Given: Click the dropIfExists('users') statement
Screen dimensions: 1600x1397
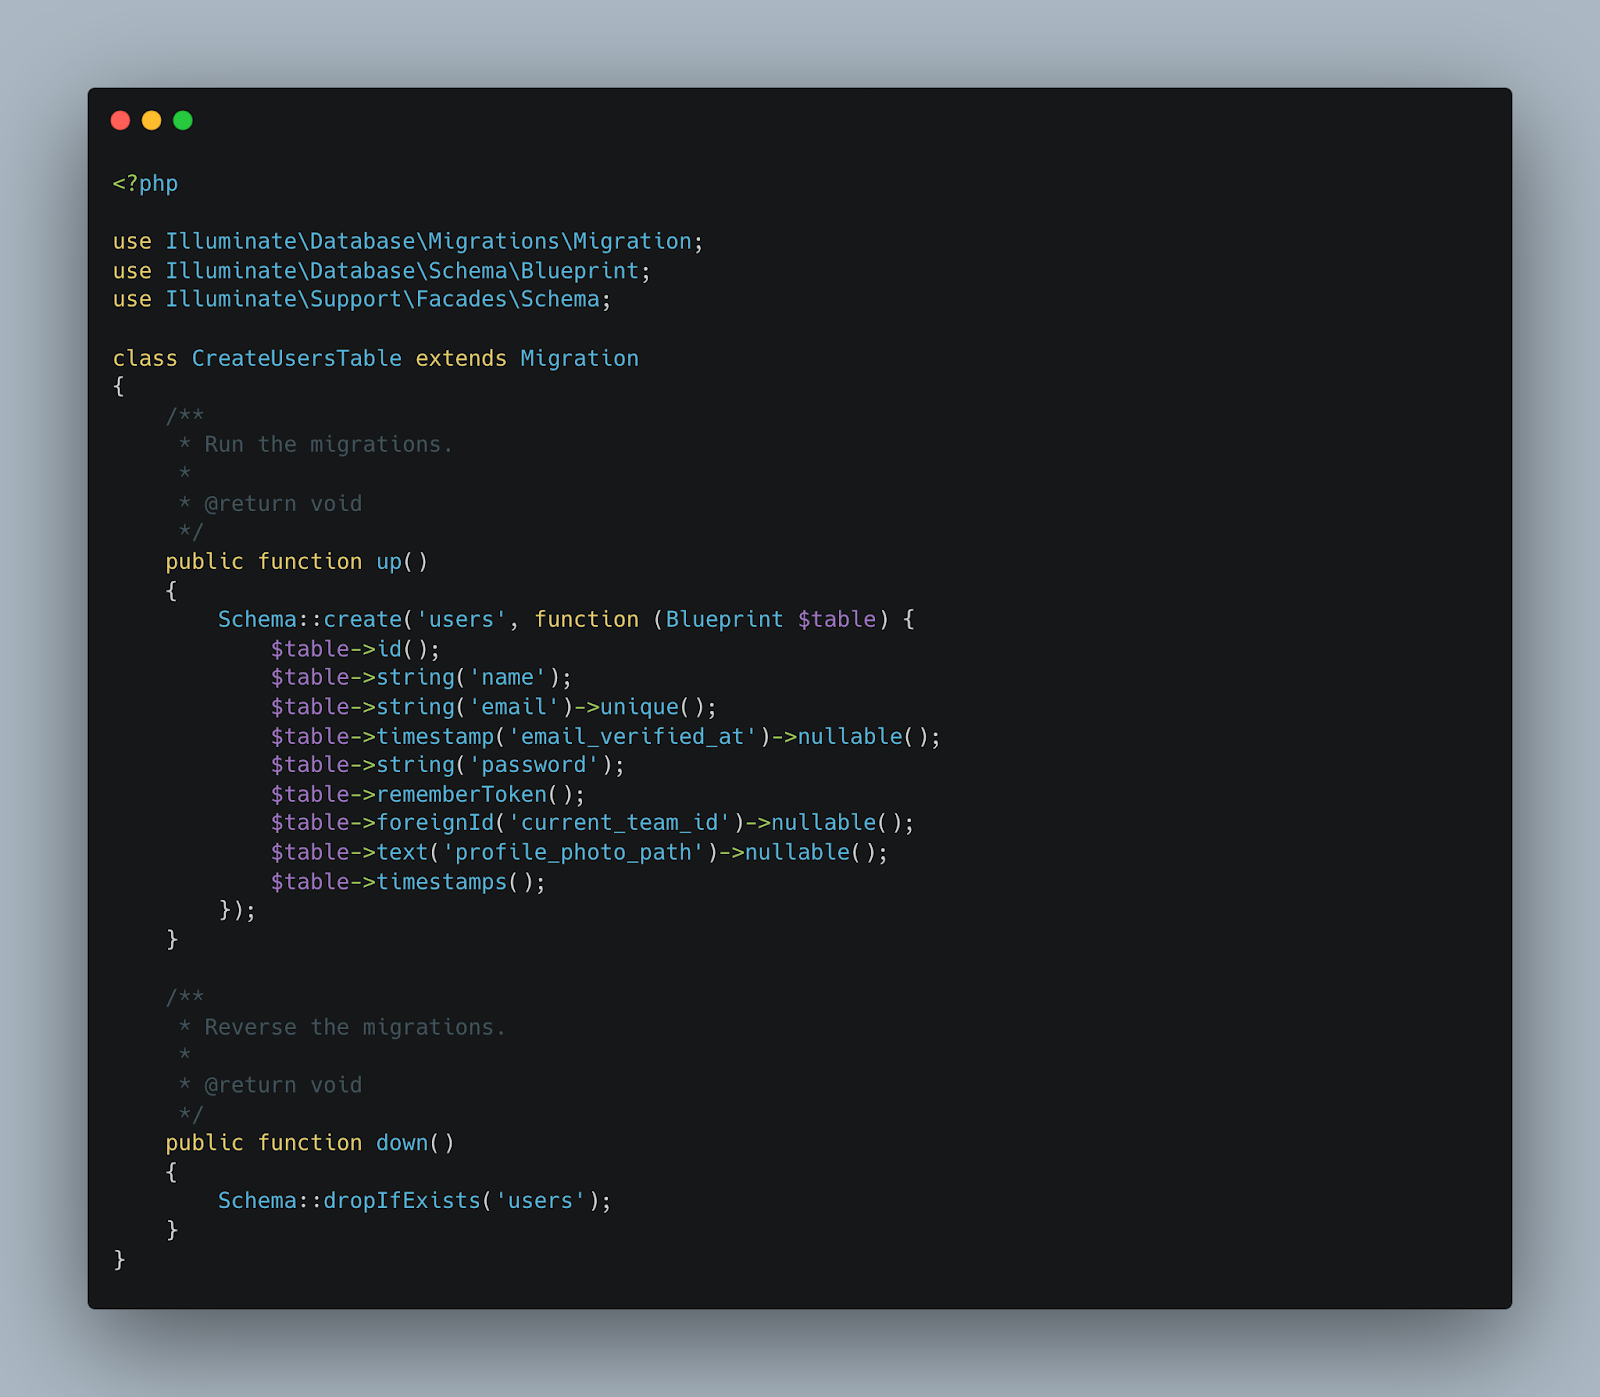Looking at the screenshot, I should (x=413, y=1200).
